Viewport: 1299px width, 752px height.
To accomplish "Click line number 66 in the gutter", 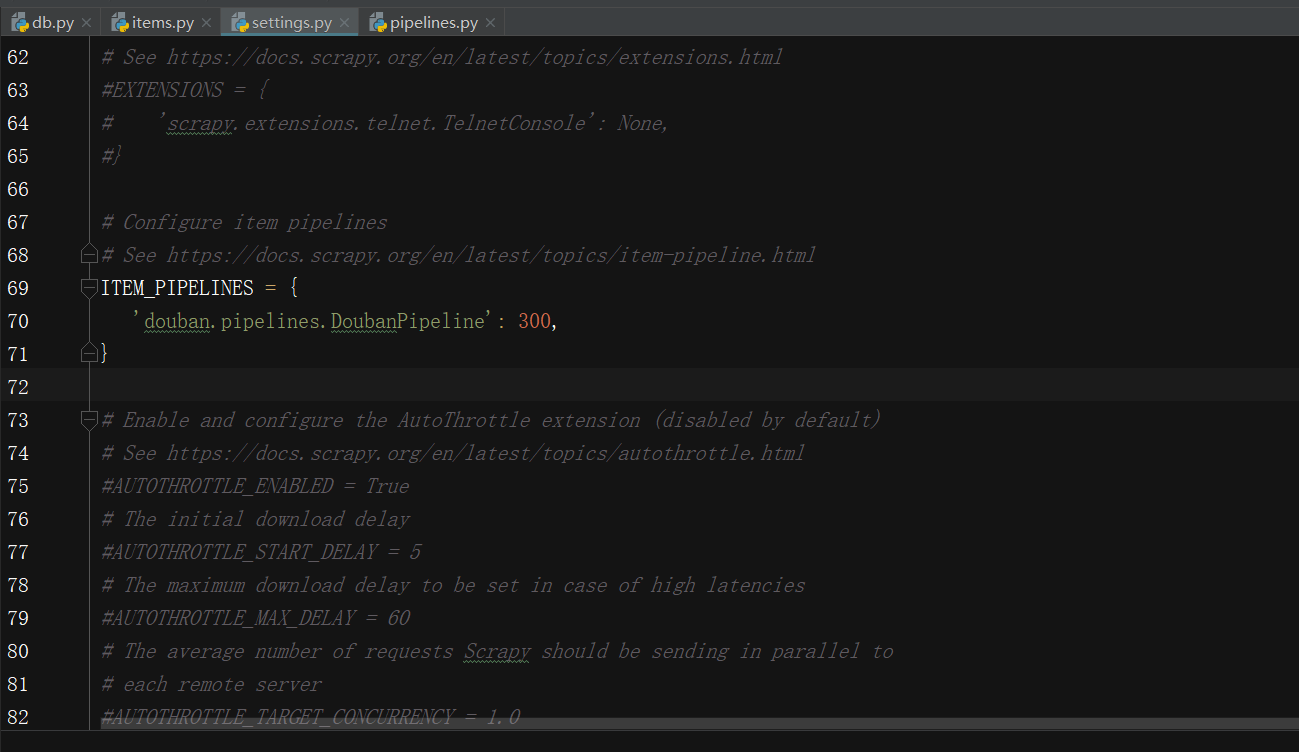I will pyautogui.click(x=18, y=189).
